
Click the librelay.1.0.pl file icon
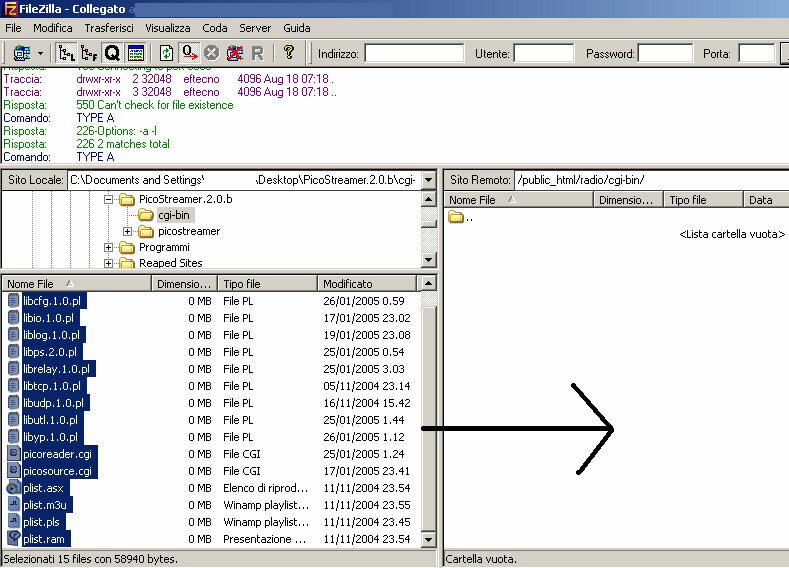[14, 369]
